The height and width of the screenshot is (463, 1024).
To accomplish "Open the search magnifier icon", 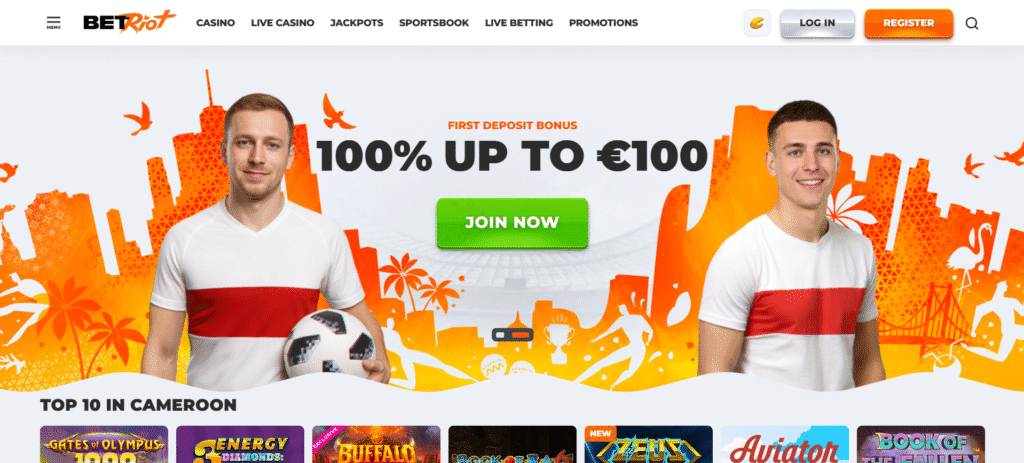I will (x=972, y=24).
